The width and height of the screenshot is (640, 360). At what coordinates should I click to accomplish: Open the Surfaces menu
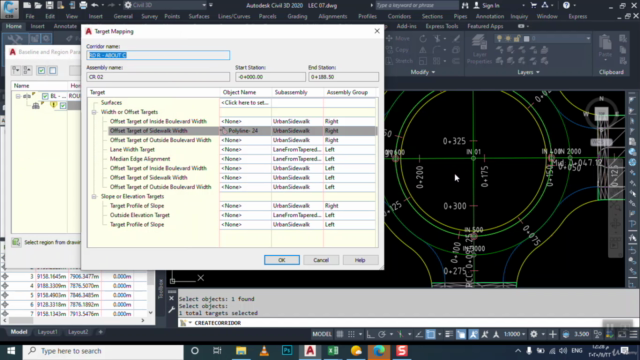(199, 16)
